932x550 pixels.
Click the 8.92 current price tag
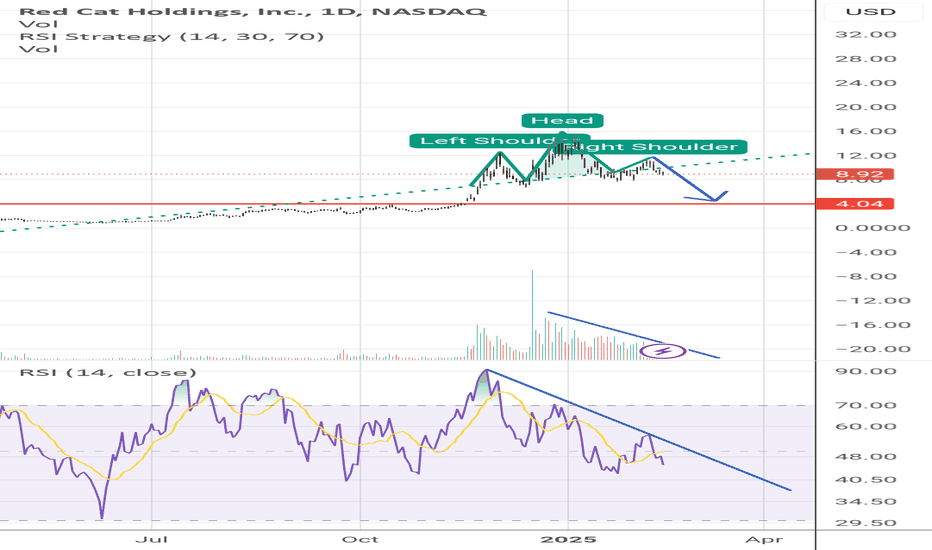point(855,174)
